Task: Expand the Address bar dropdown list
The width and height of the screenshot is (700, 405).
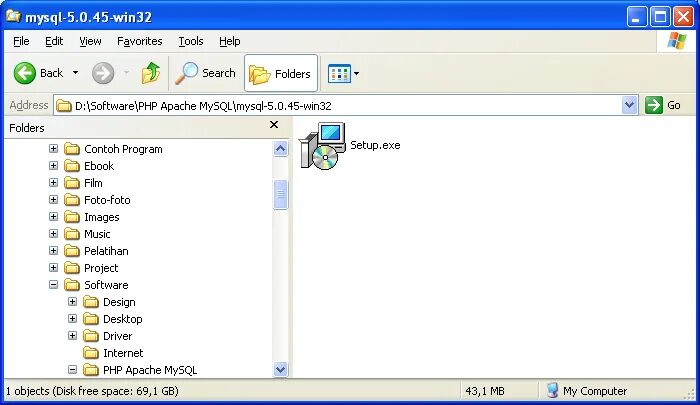Action: (x=629, y=105)
